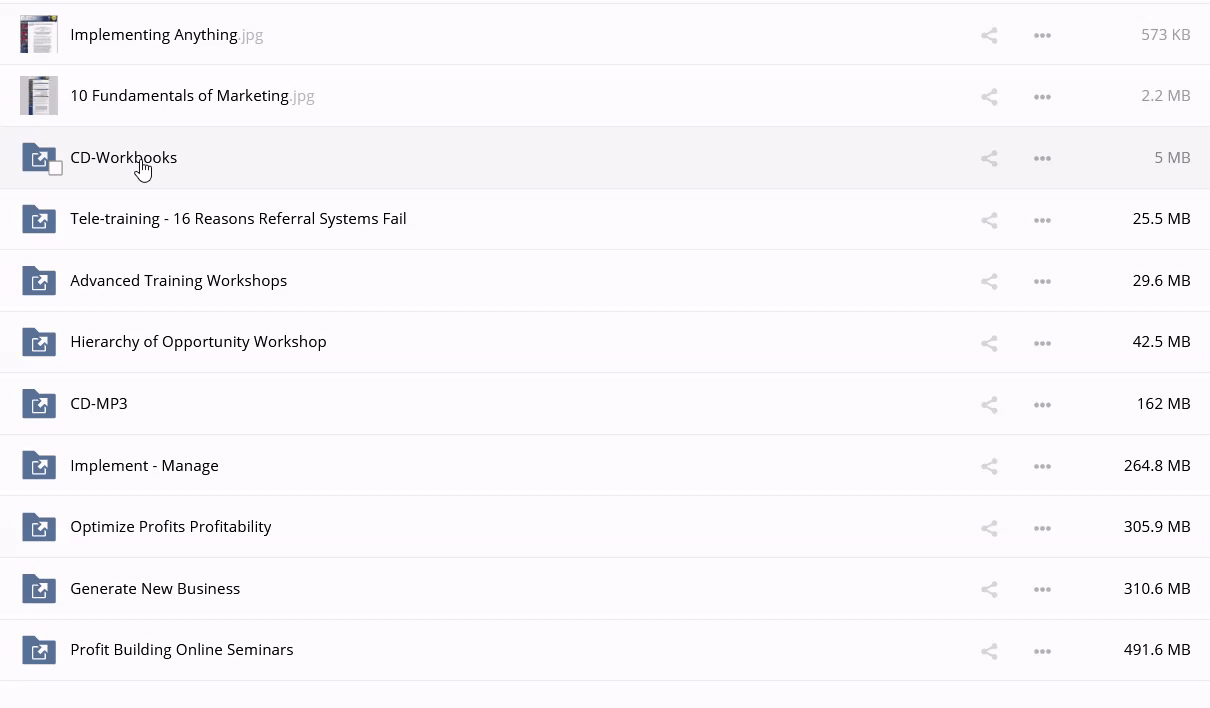1210x708 pixels.
Task: Click share icon for Implementing Anything.jpg
Action: (989, 35)
